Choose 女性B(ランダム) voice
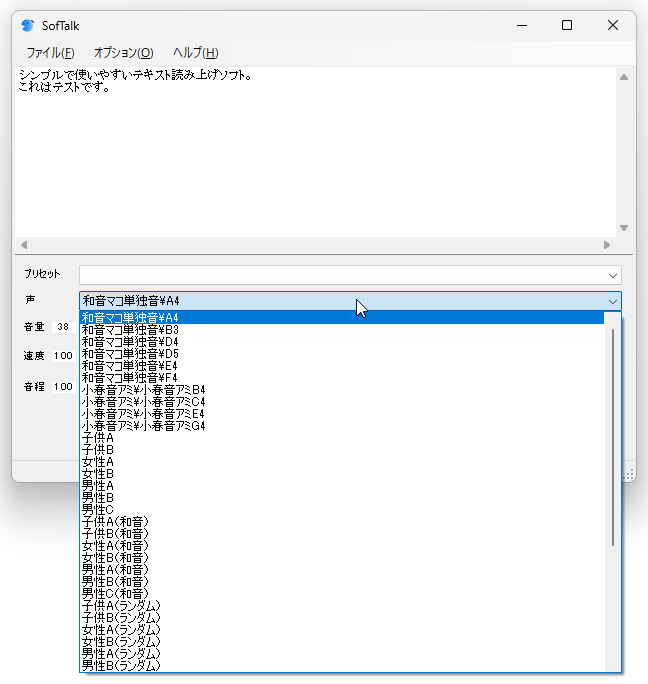Viewport: 648px width, 684px height. click(x=342, y=642)
